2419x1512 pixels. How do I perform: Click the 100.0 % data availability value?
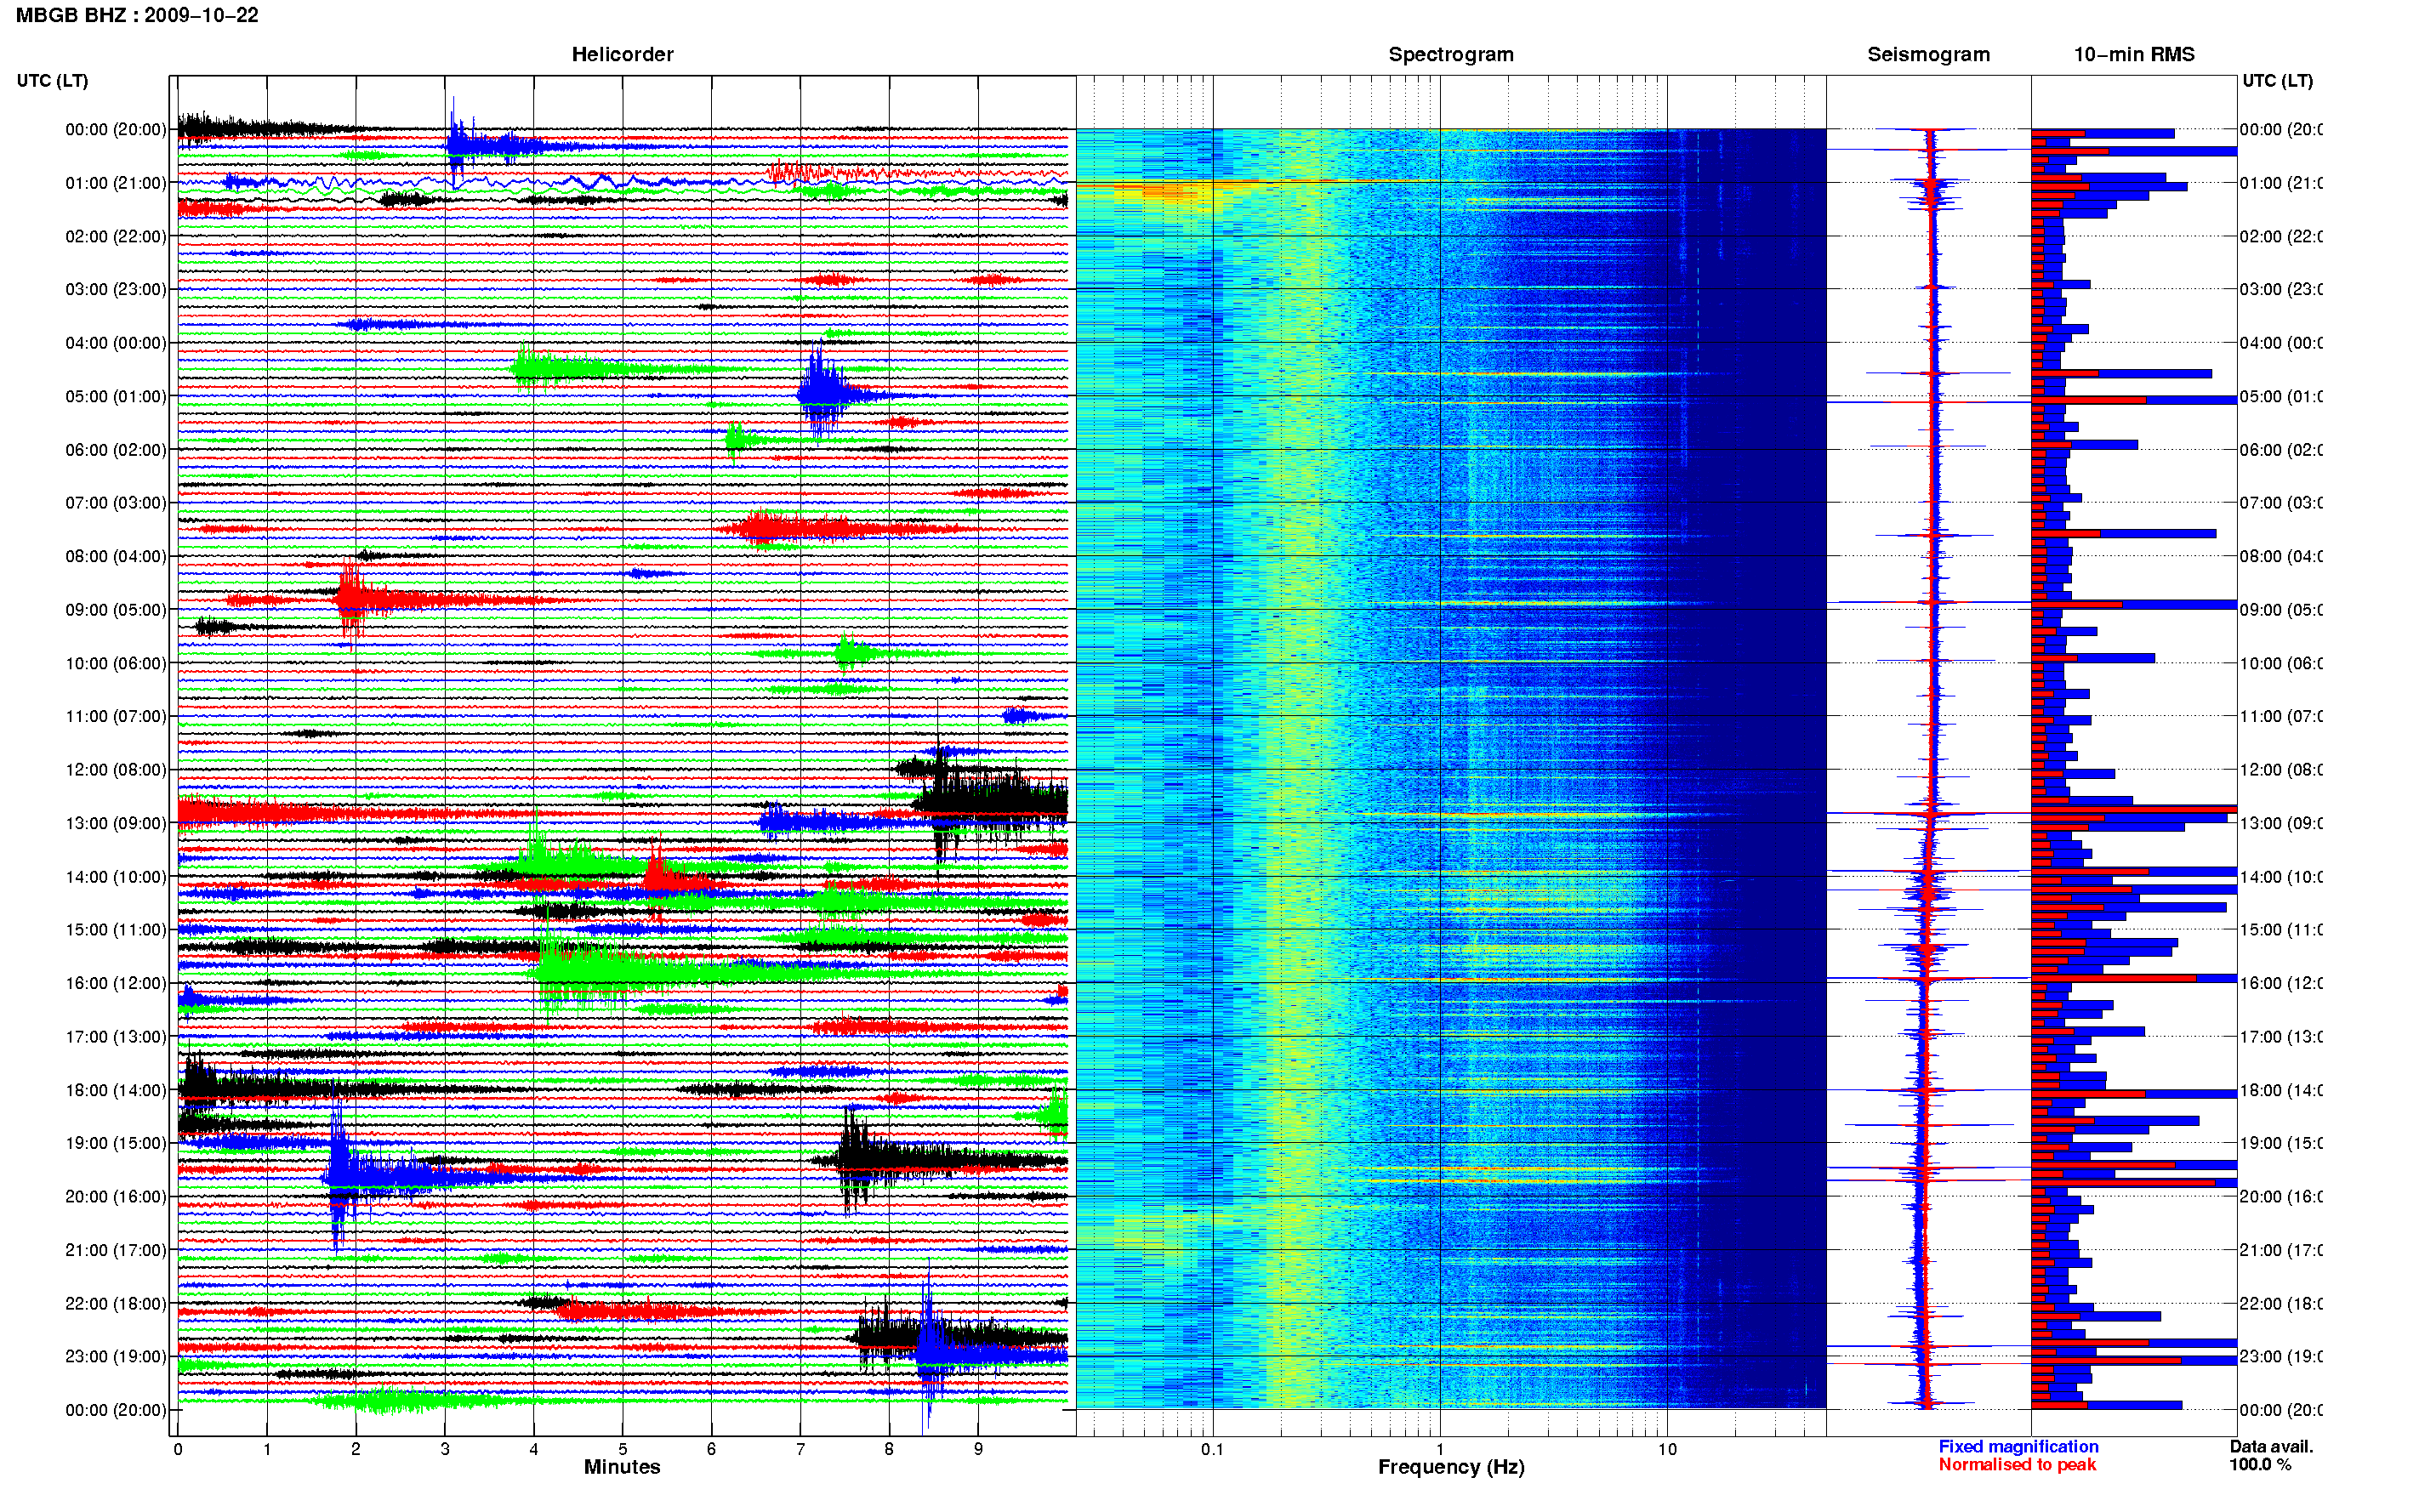pyautogui.click(x=2259, y=1464)
